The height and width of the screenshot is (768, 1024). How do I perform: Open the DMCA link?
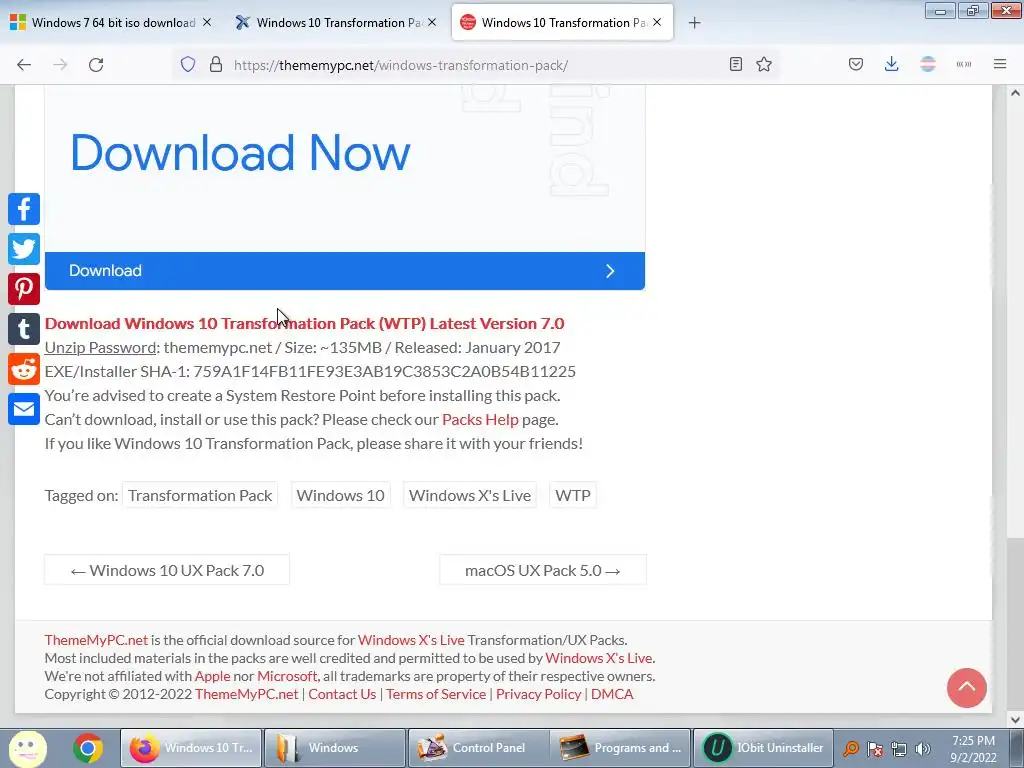612,694
